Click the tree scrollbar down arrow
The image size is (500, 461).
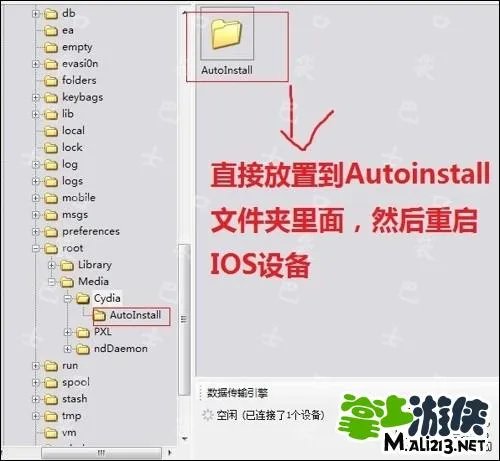pos(184,438)
